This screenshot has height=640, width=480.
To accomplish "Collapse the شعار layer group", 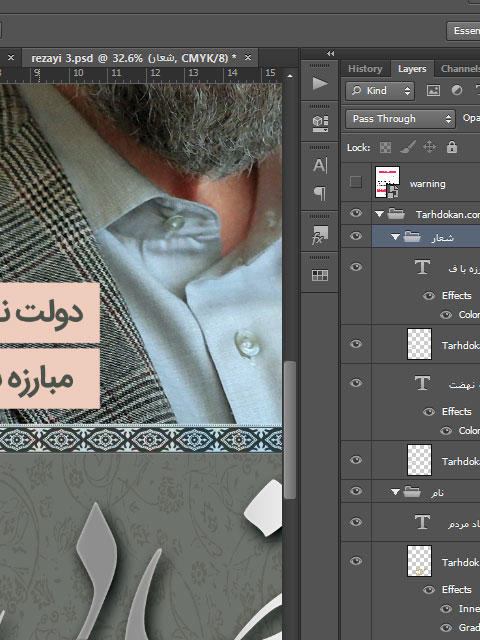I will pyautogui.click(x=395, y=237).
